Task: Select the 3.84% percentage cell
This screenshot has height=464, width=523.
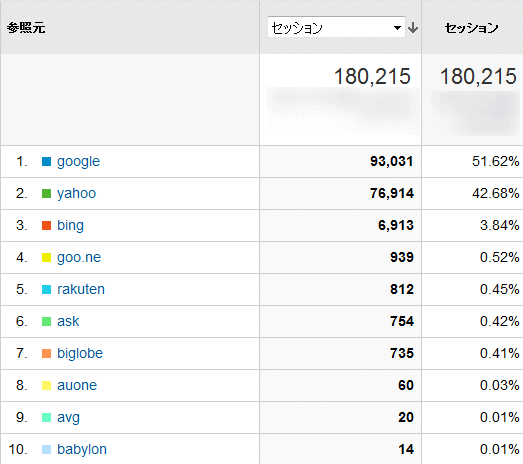Action: click(x=500, y=225)
